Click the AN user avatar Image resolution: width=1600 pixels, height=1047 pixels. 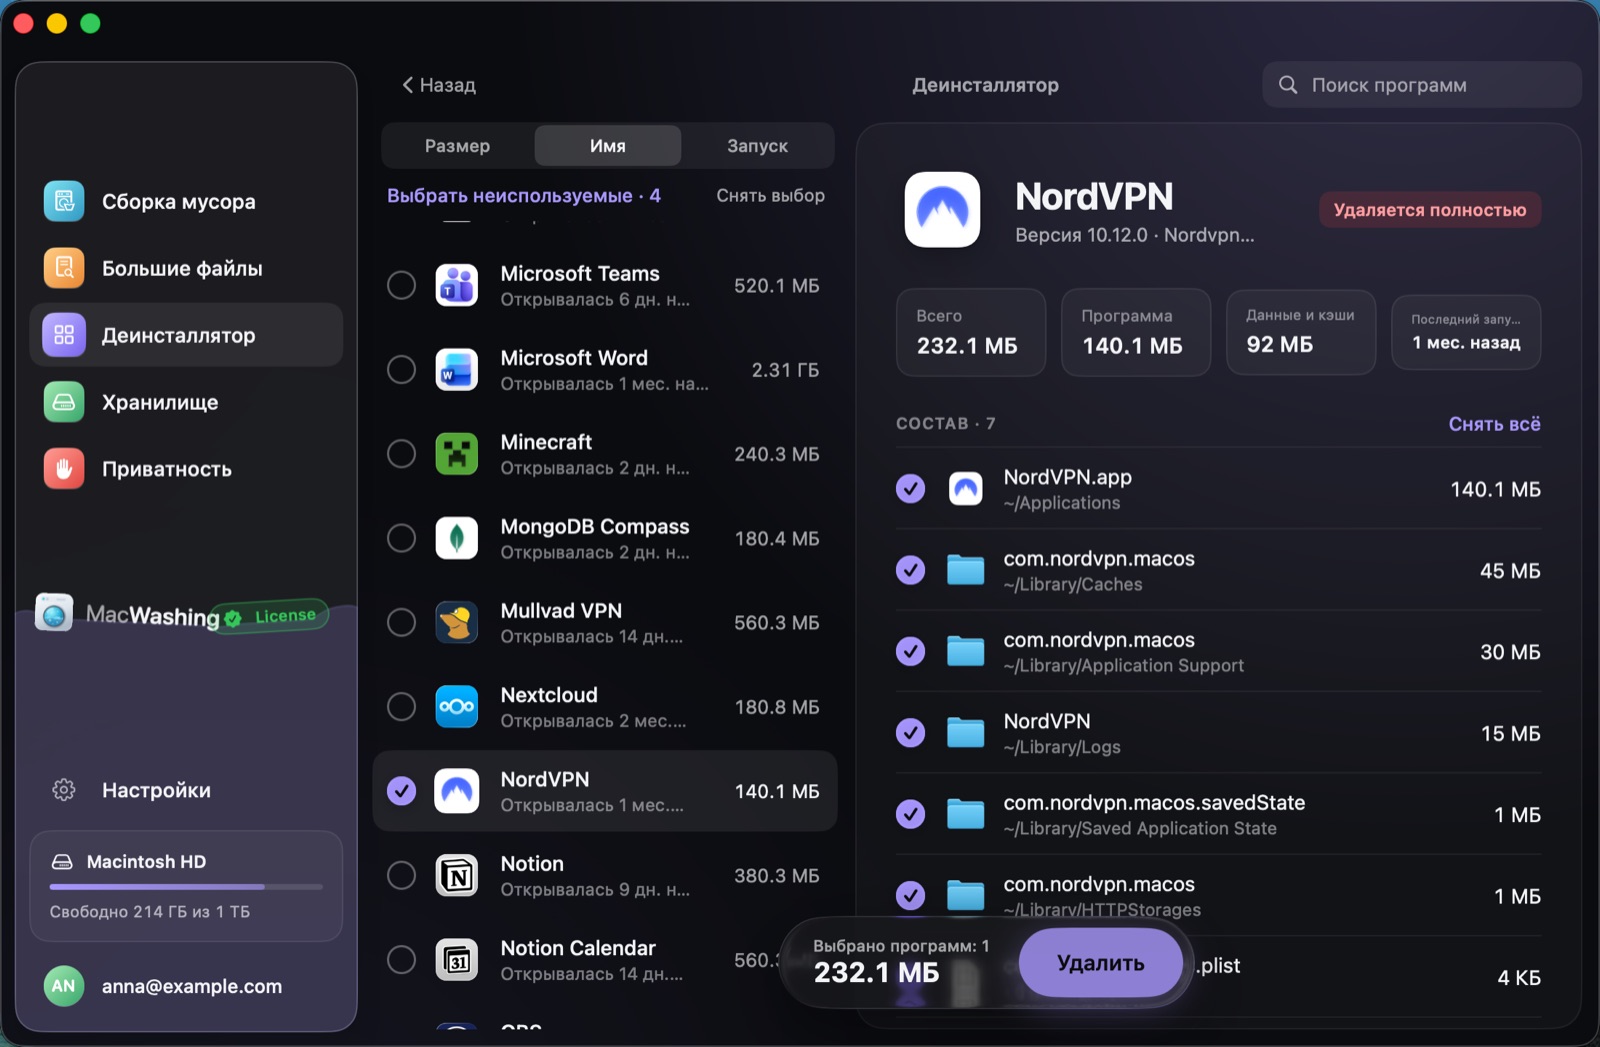tap(64, 986)
